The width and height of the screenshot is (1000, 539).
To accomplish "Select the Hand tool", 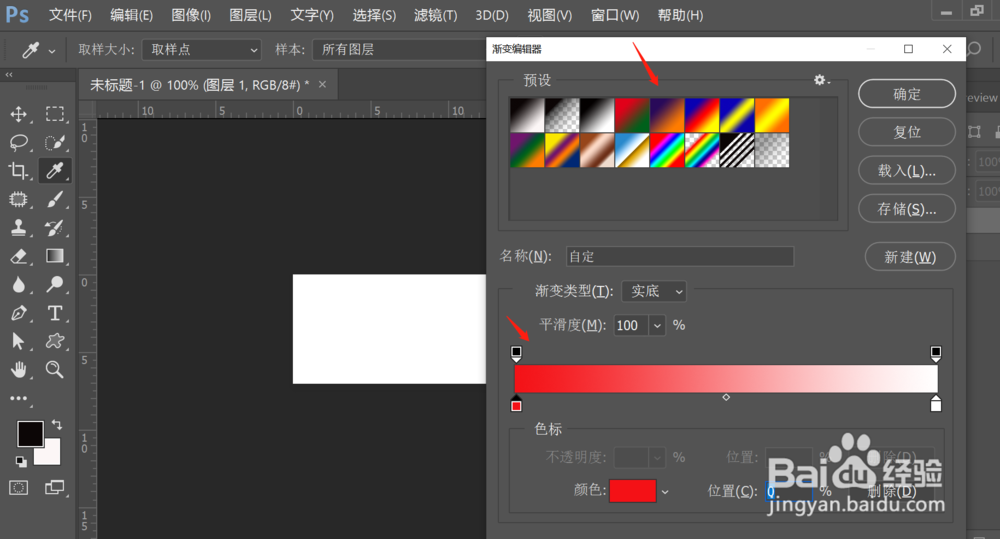I will [18, 369].
